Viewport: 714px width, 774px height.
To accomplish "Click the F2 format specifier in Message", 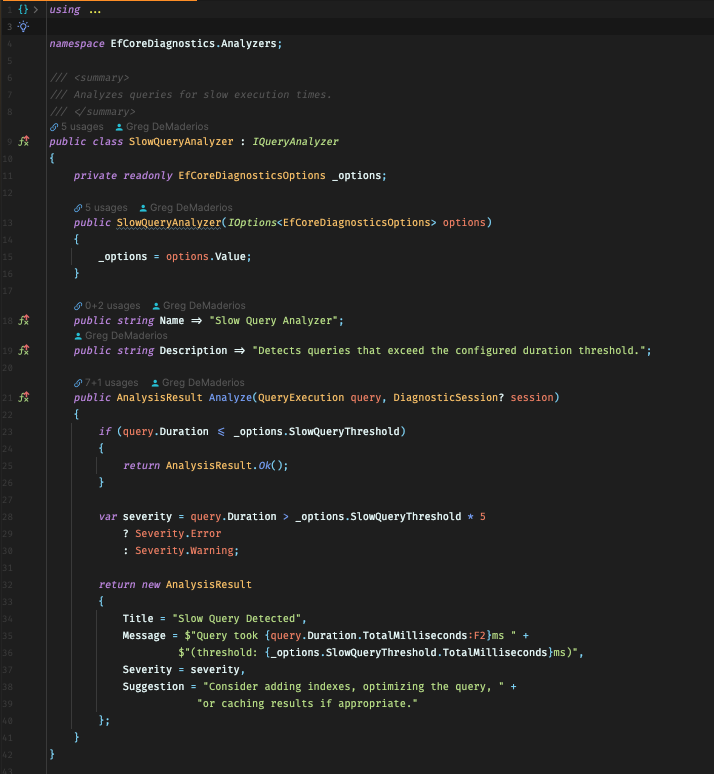I will [x=479, y=636].
